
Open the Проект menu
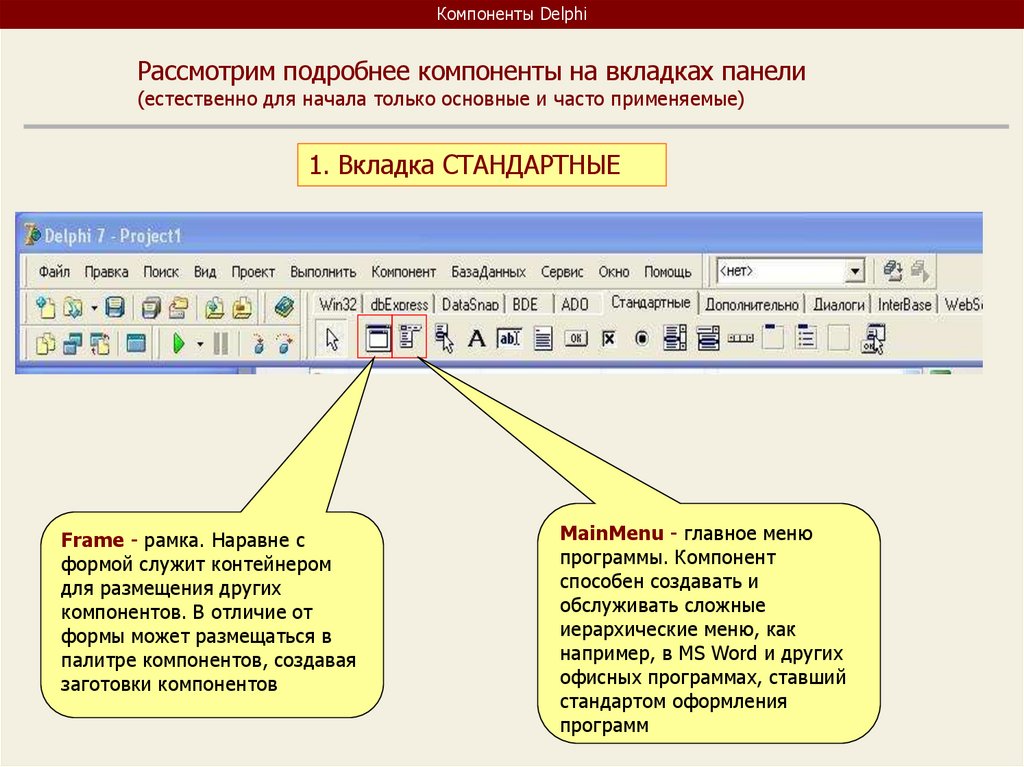(x=253, y=271)
